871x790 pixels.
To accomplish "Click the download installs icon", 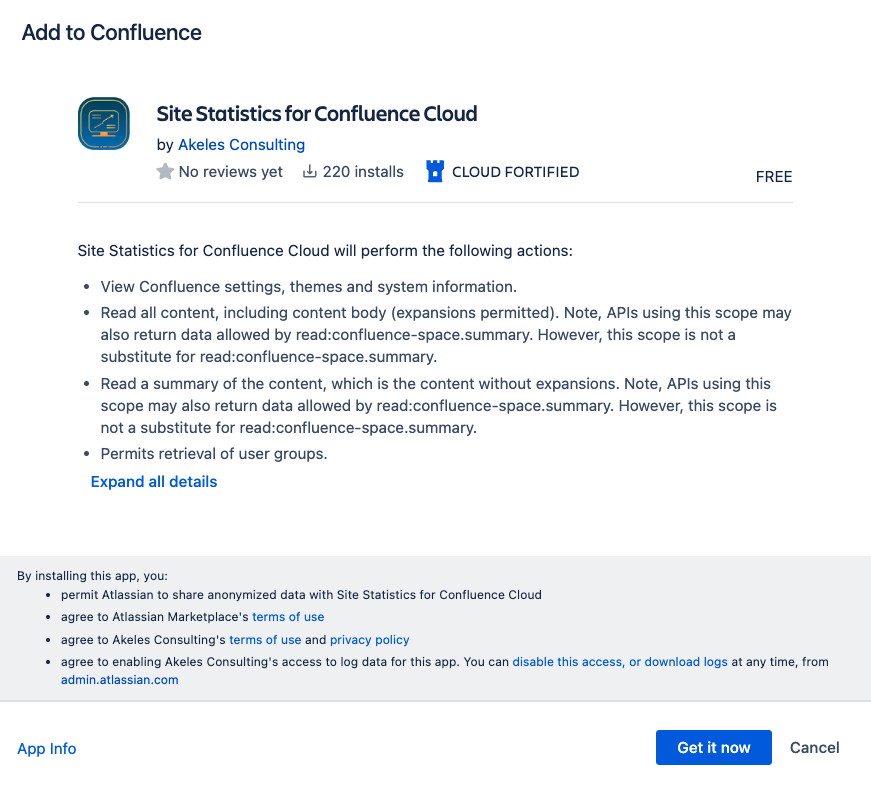I will (x=310, y=172).
